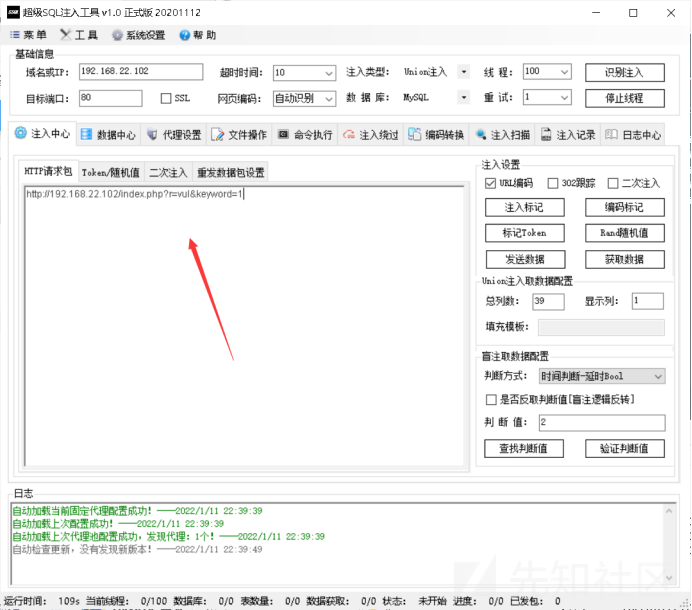Viewport: 692px width, 610px height.
Task: Click the 编码标记 button
Action: [624, 207]
